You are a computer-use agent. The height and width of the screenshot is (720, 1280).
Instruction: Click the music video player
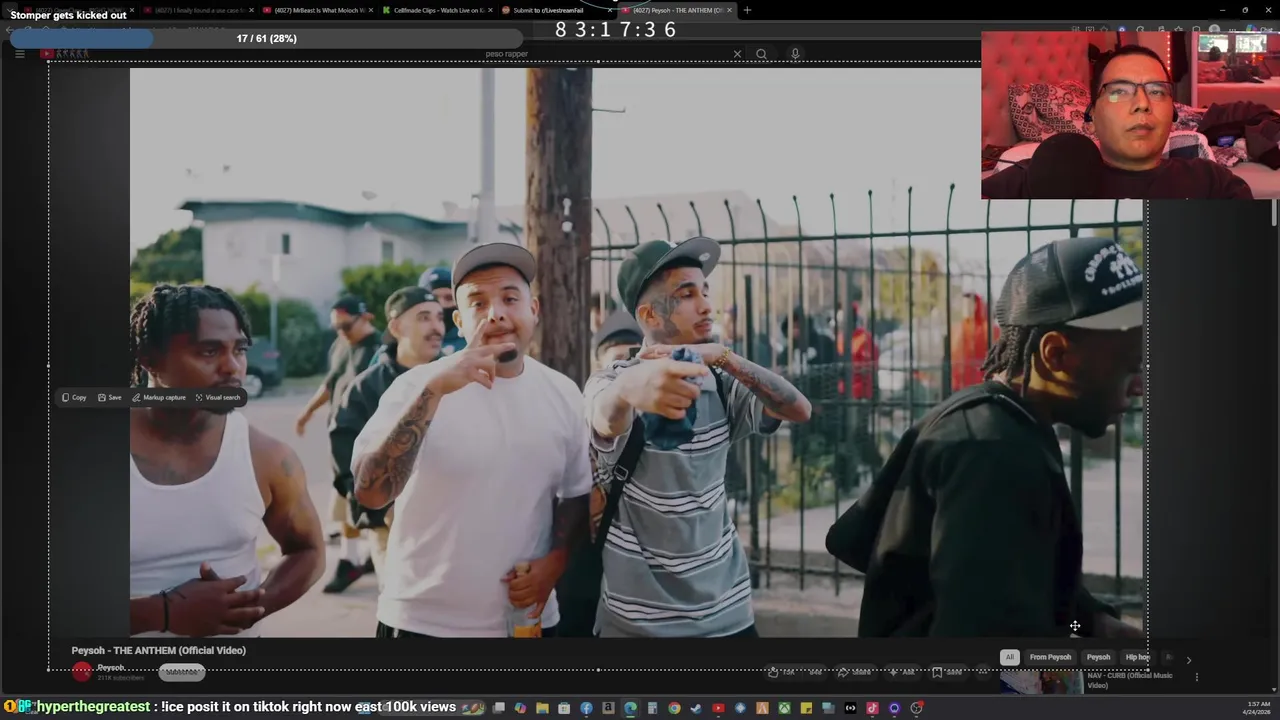tap(636, 352)
